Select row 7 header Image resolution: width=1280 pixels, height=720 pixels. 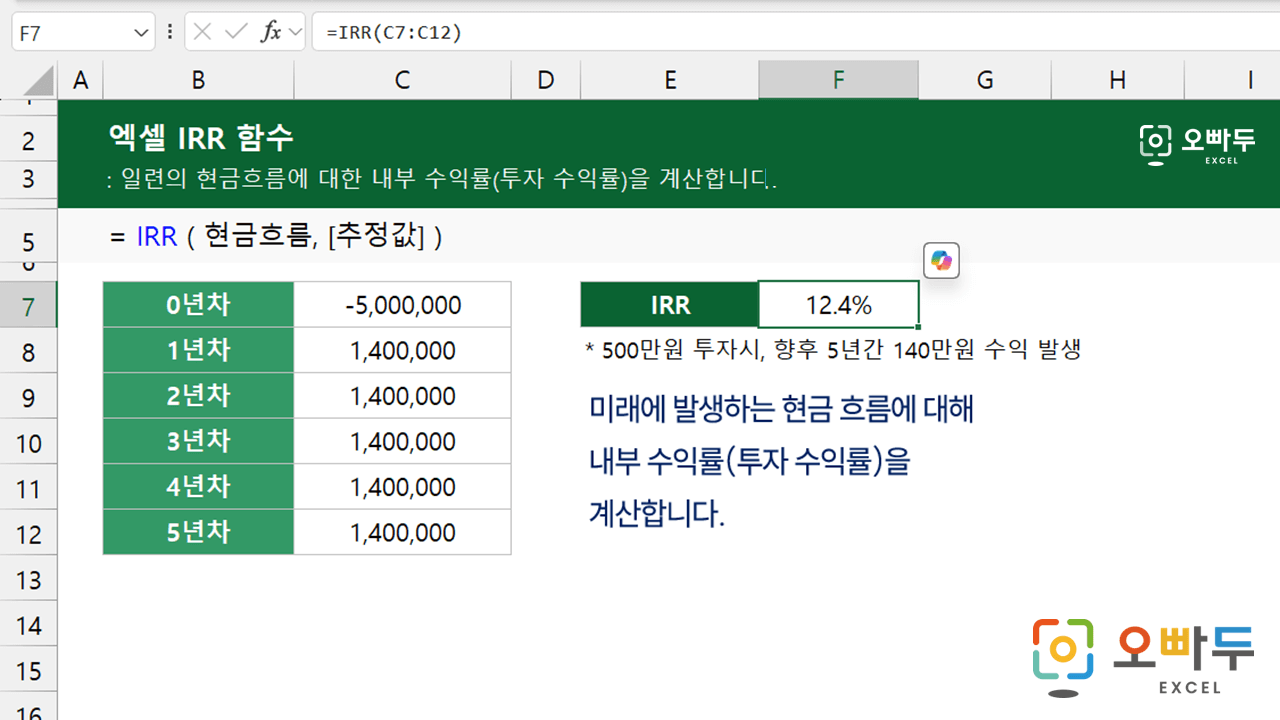28,305
